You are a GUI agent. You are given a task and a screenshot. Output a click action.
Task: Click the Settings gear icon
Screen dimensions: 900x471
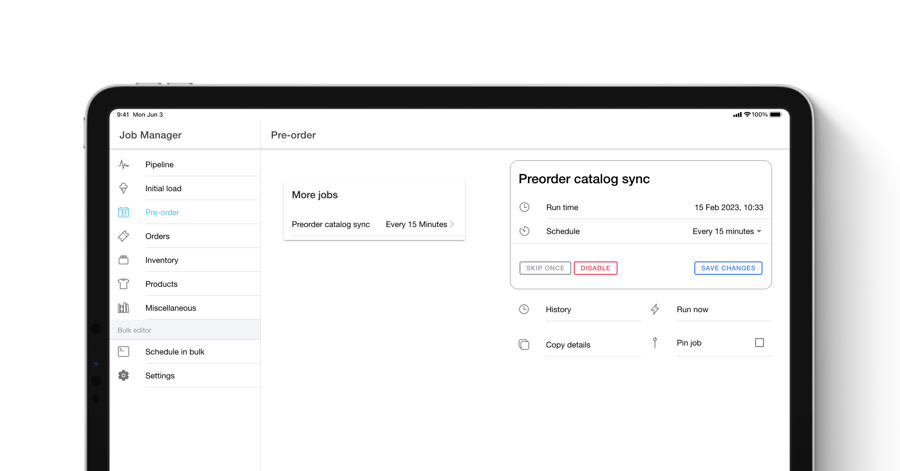tap(124, 376)
